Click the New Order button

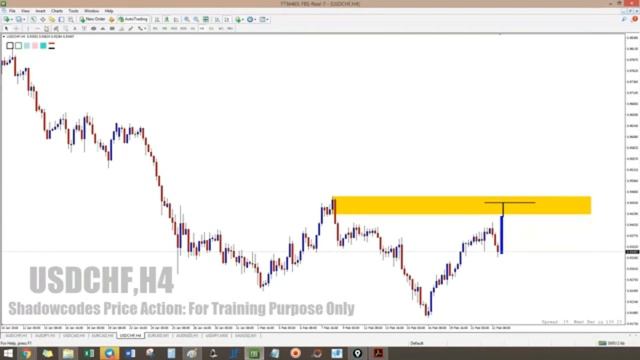pyautogui.click(x=93, y=19)
